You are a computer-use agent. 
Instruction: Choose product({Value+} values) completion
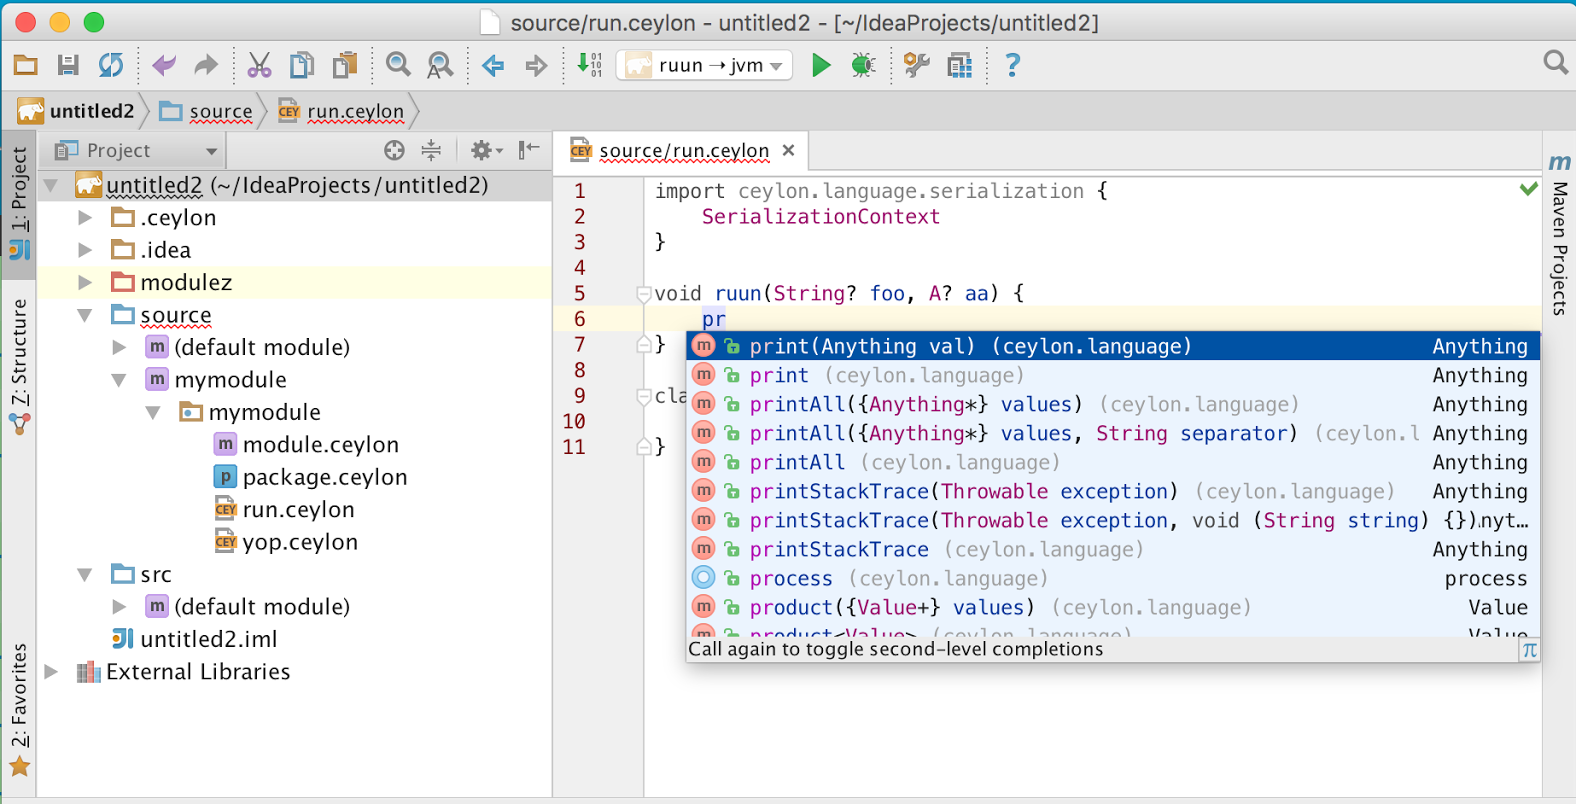[1112, 607]
